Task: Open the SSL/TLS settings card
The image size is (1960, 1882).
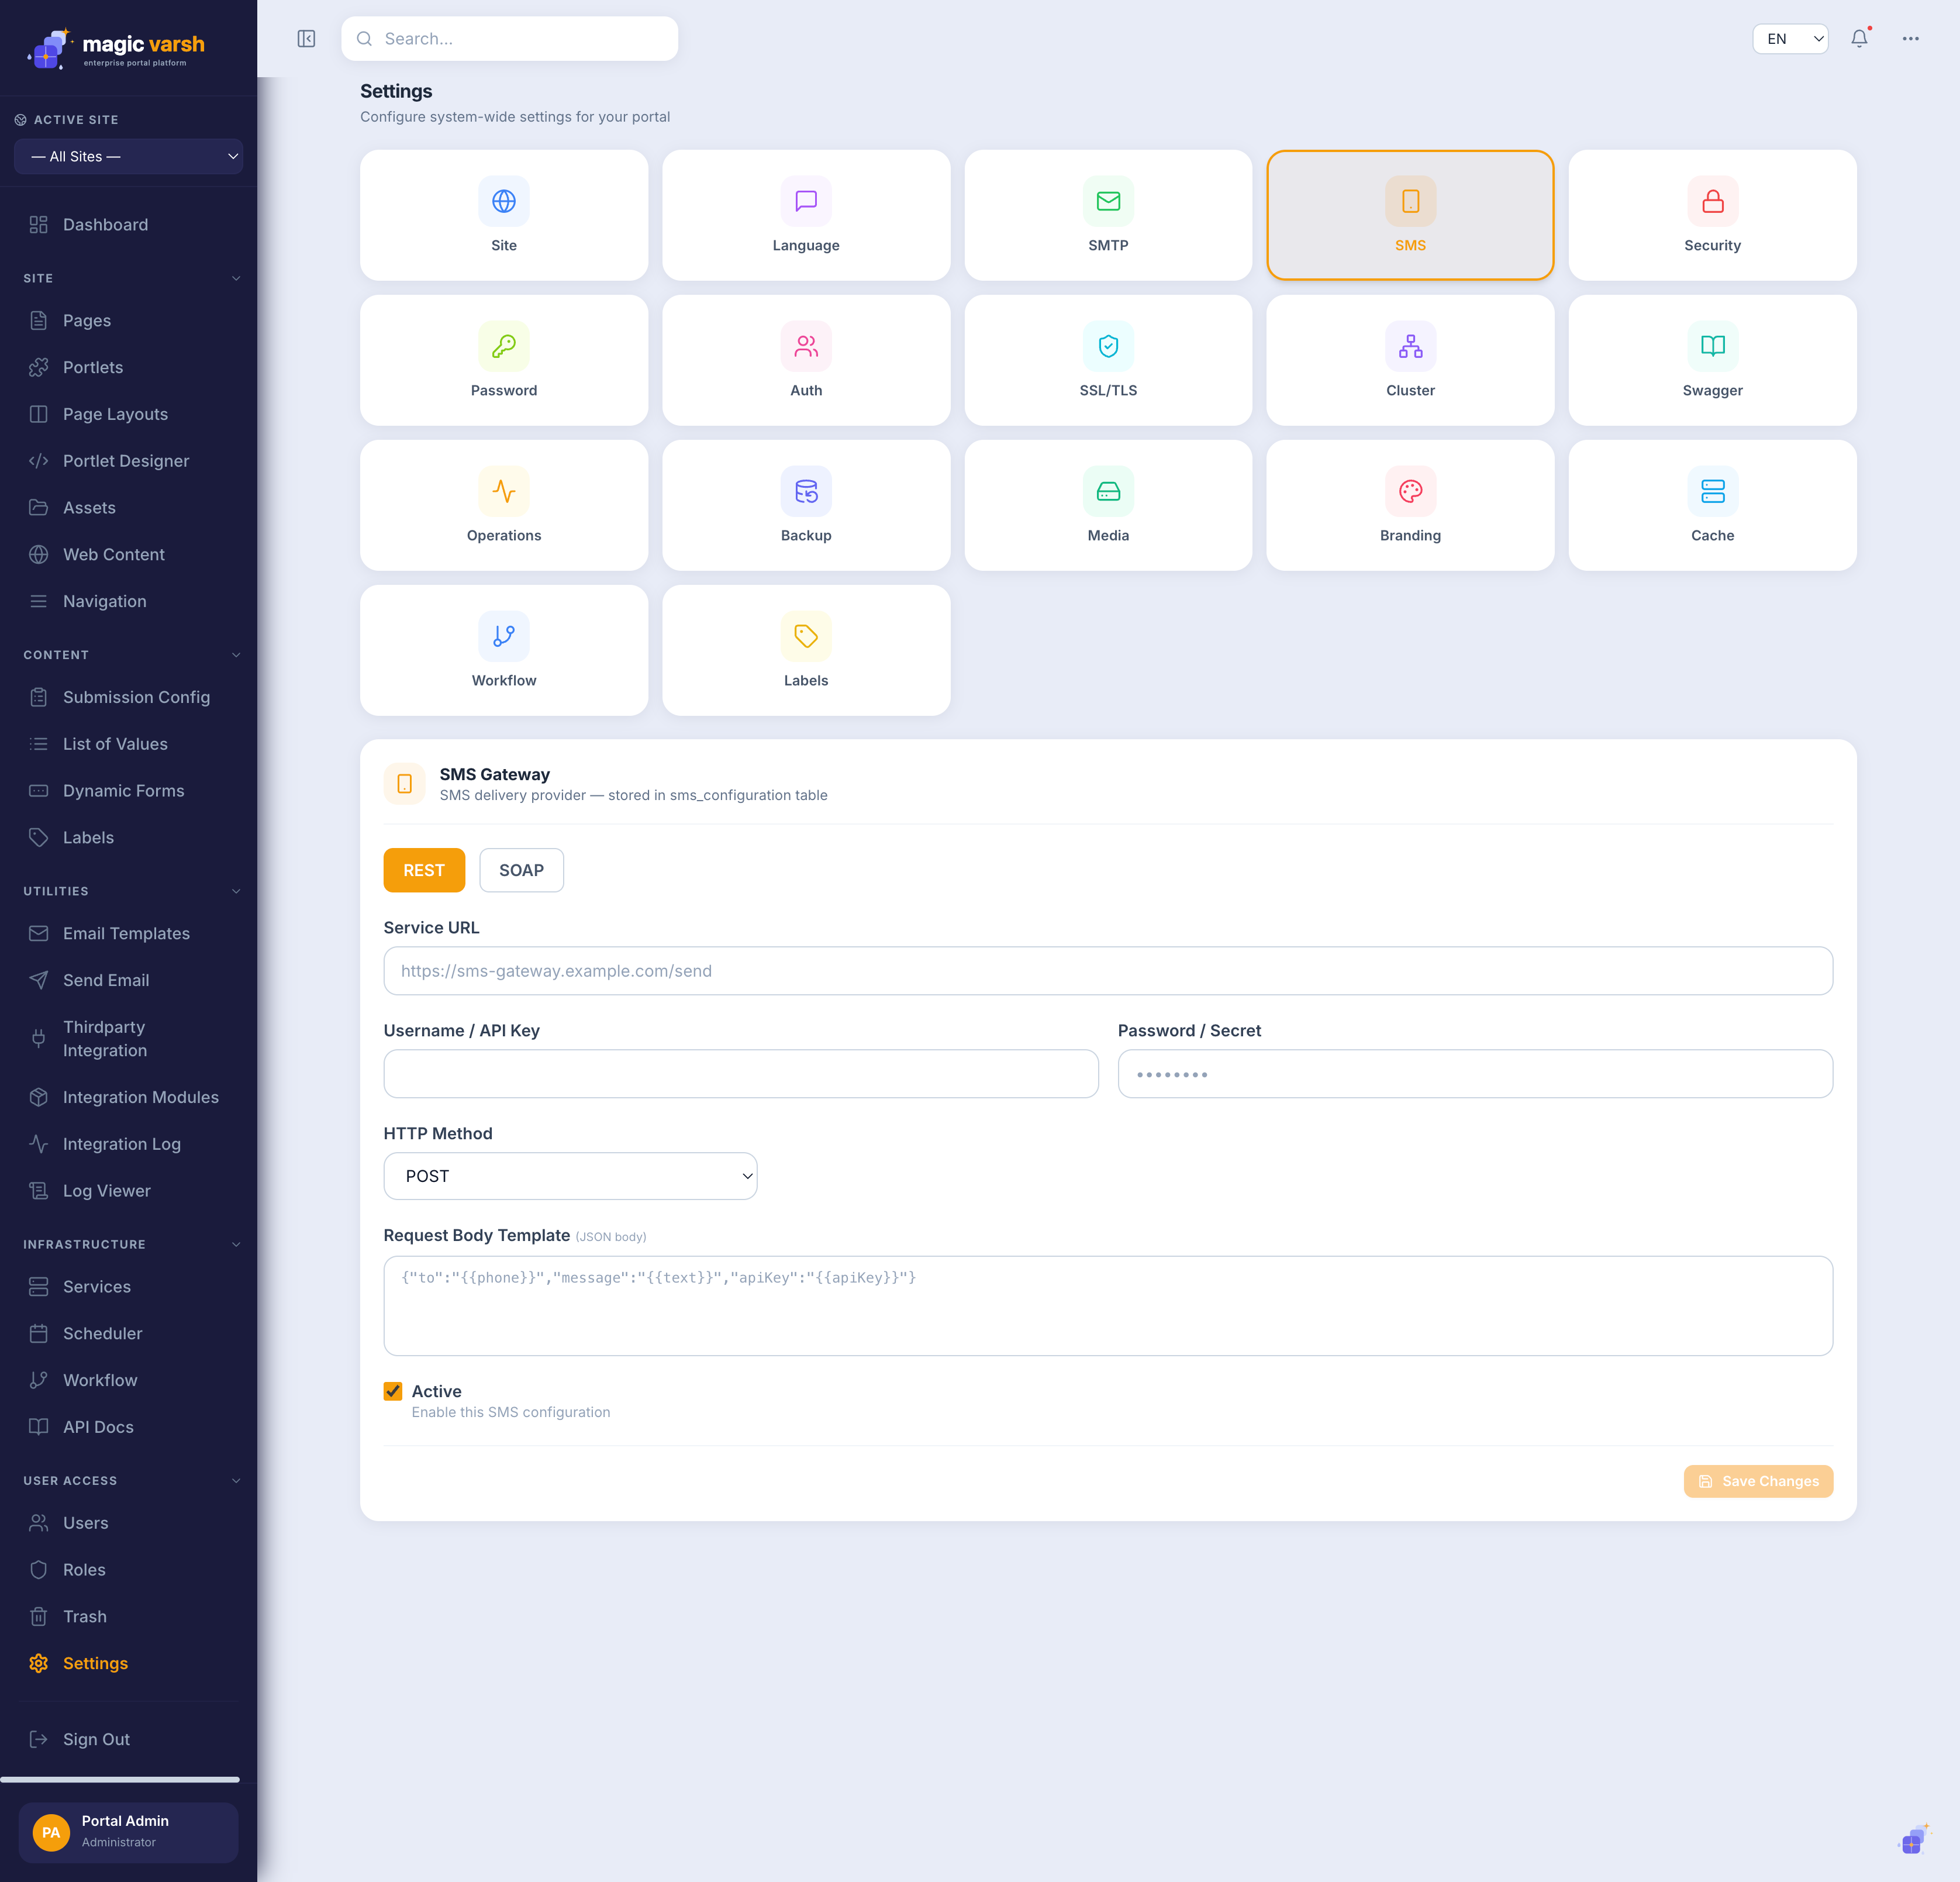Action: tap(1108, 360)
